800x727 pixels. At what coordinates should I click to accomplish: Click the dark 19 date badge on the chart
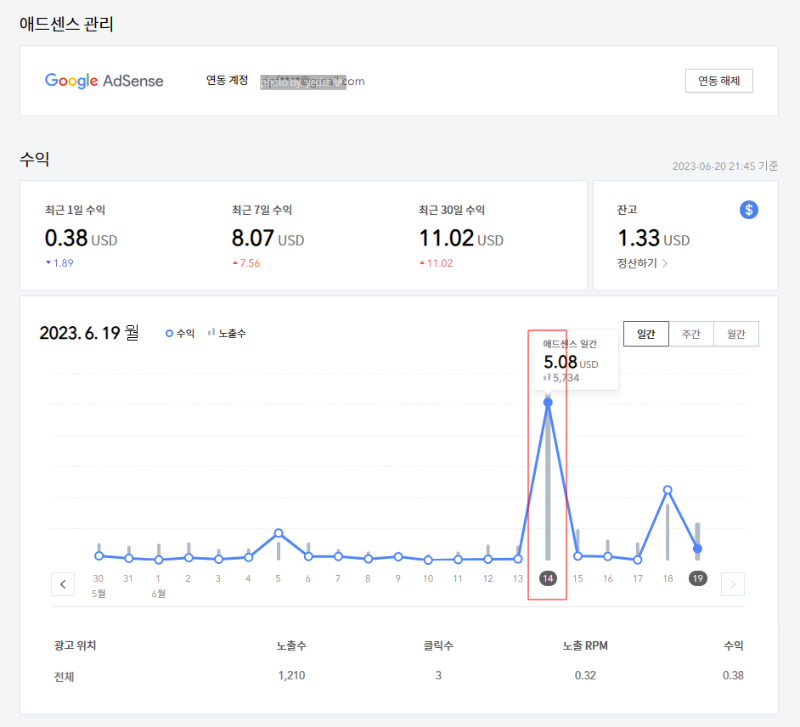697,577
